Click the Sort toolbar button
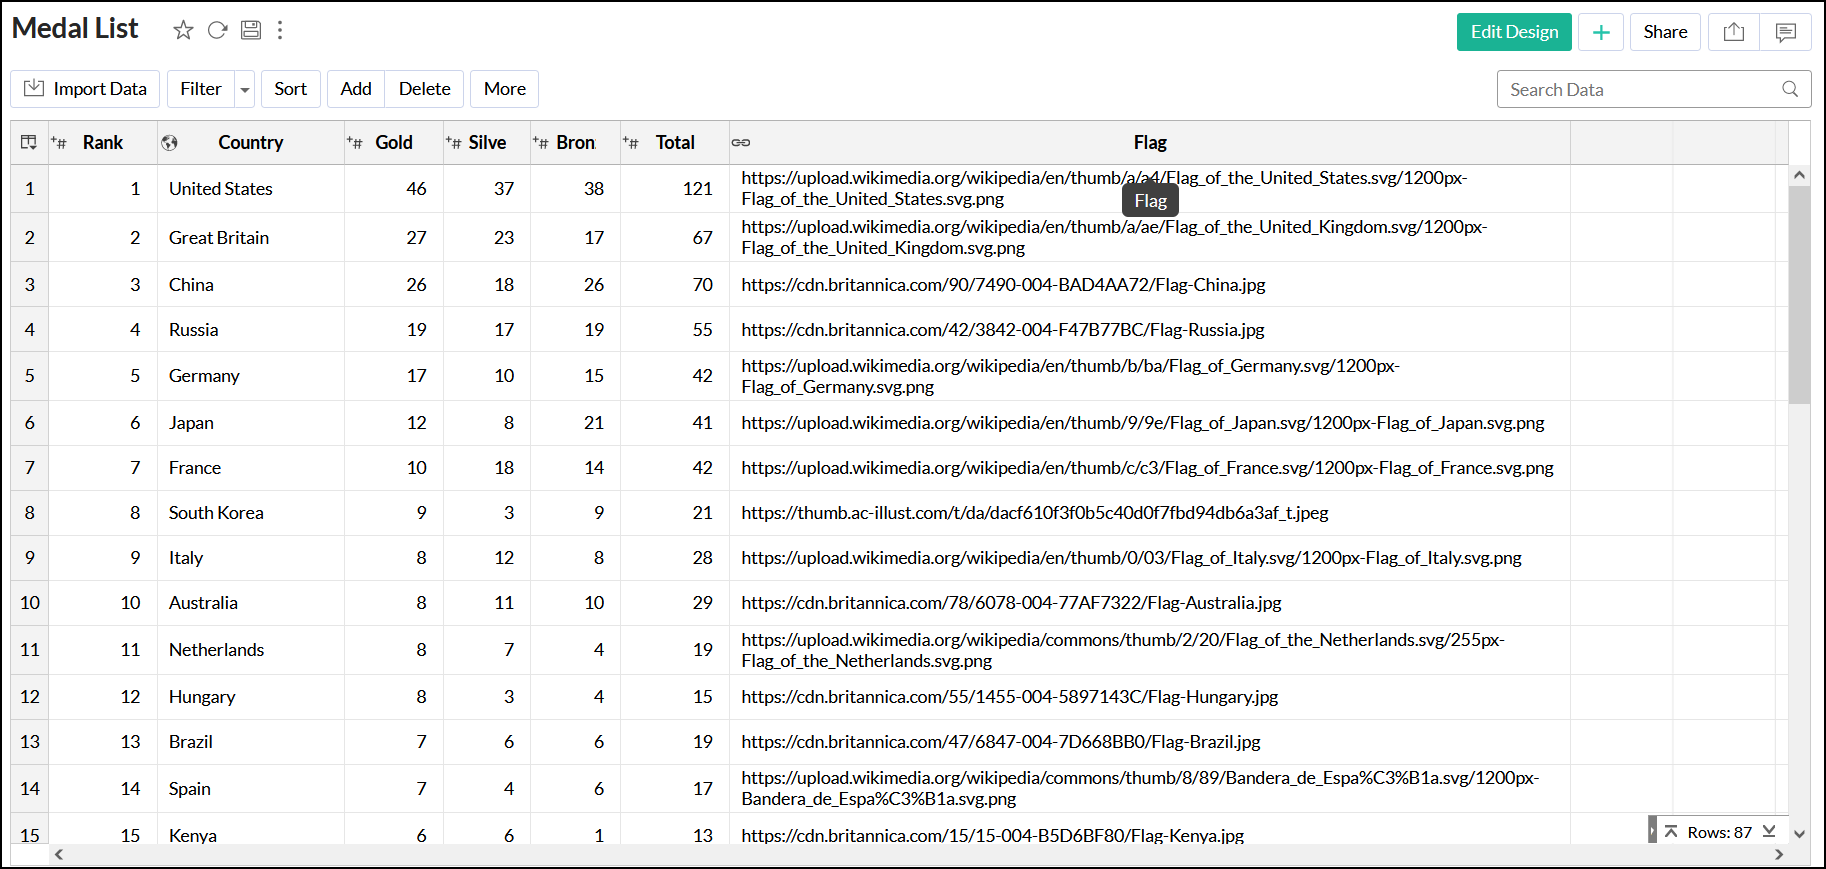Image resolution: width=1826 pixels, height=869 pixels. [290, 89]
